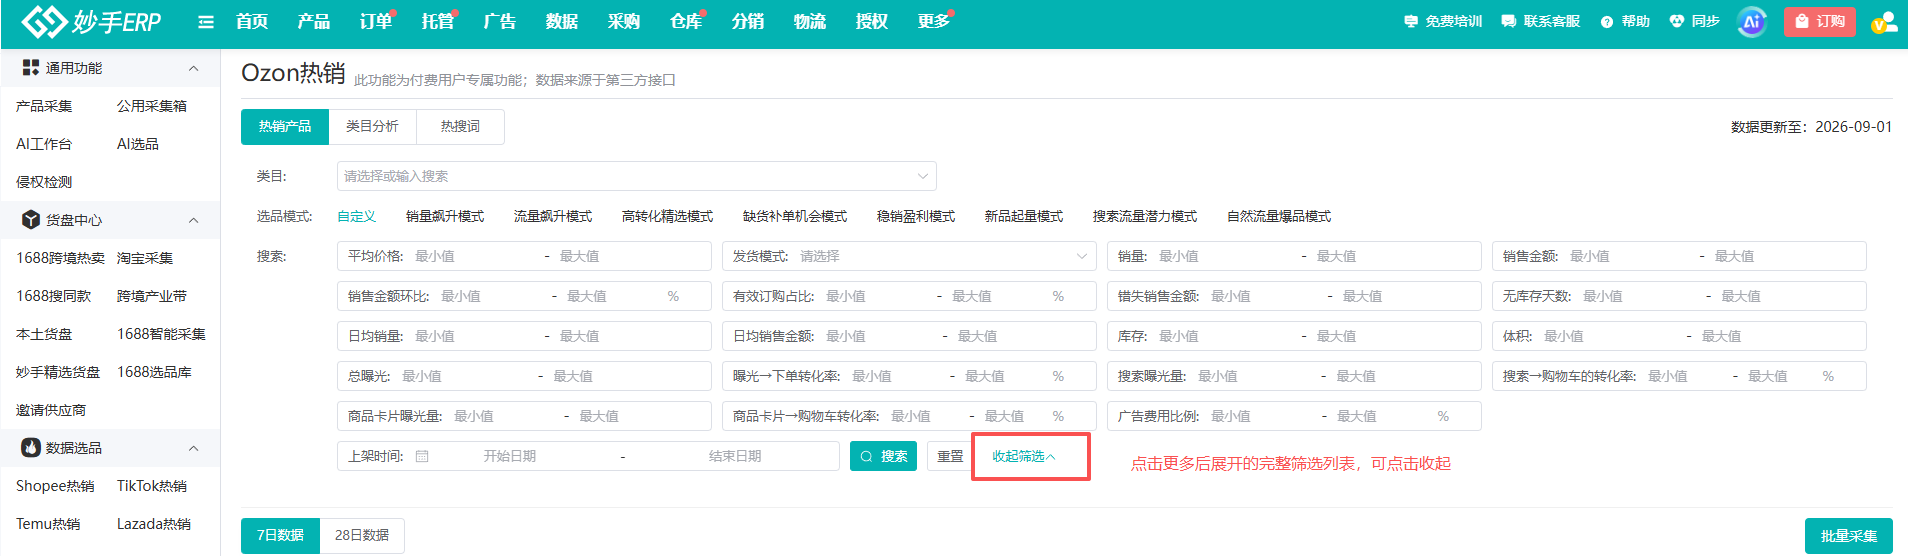Click the calendar icon in 上架时间
1908x556 pixels.
click(422, 456)
